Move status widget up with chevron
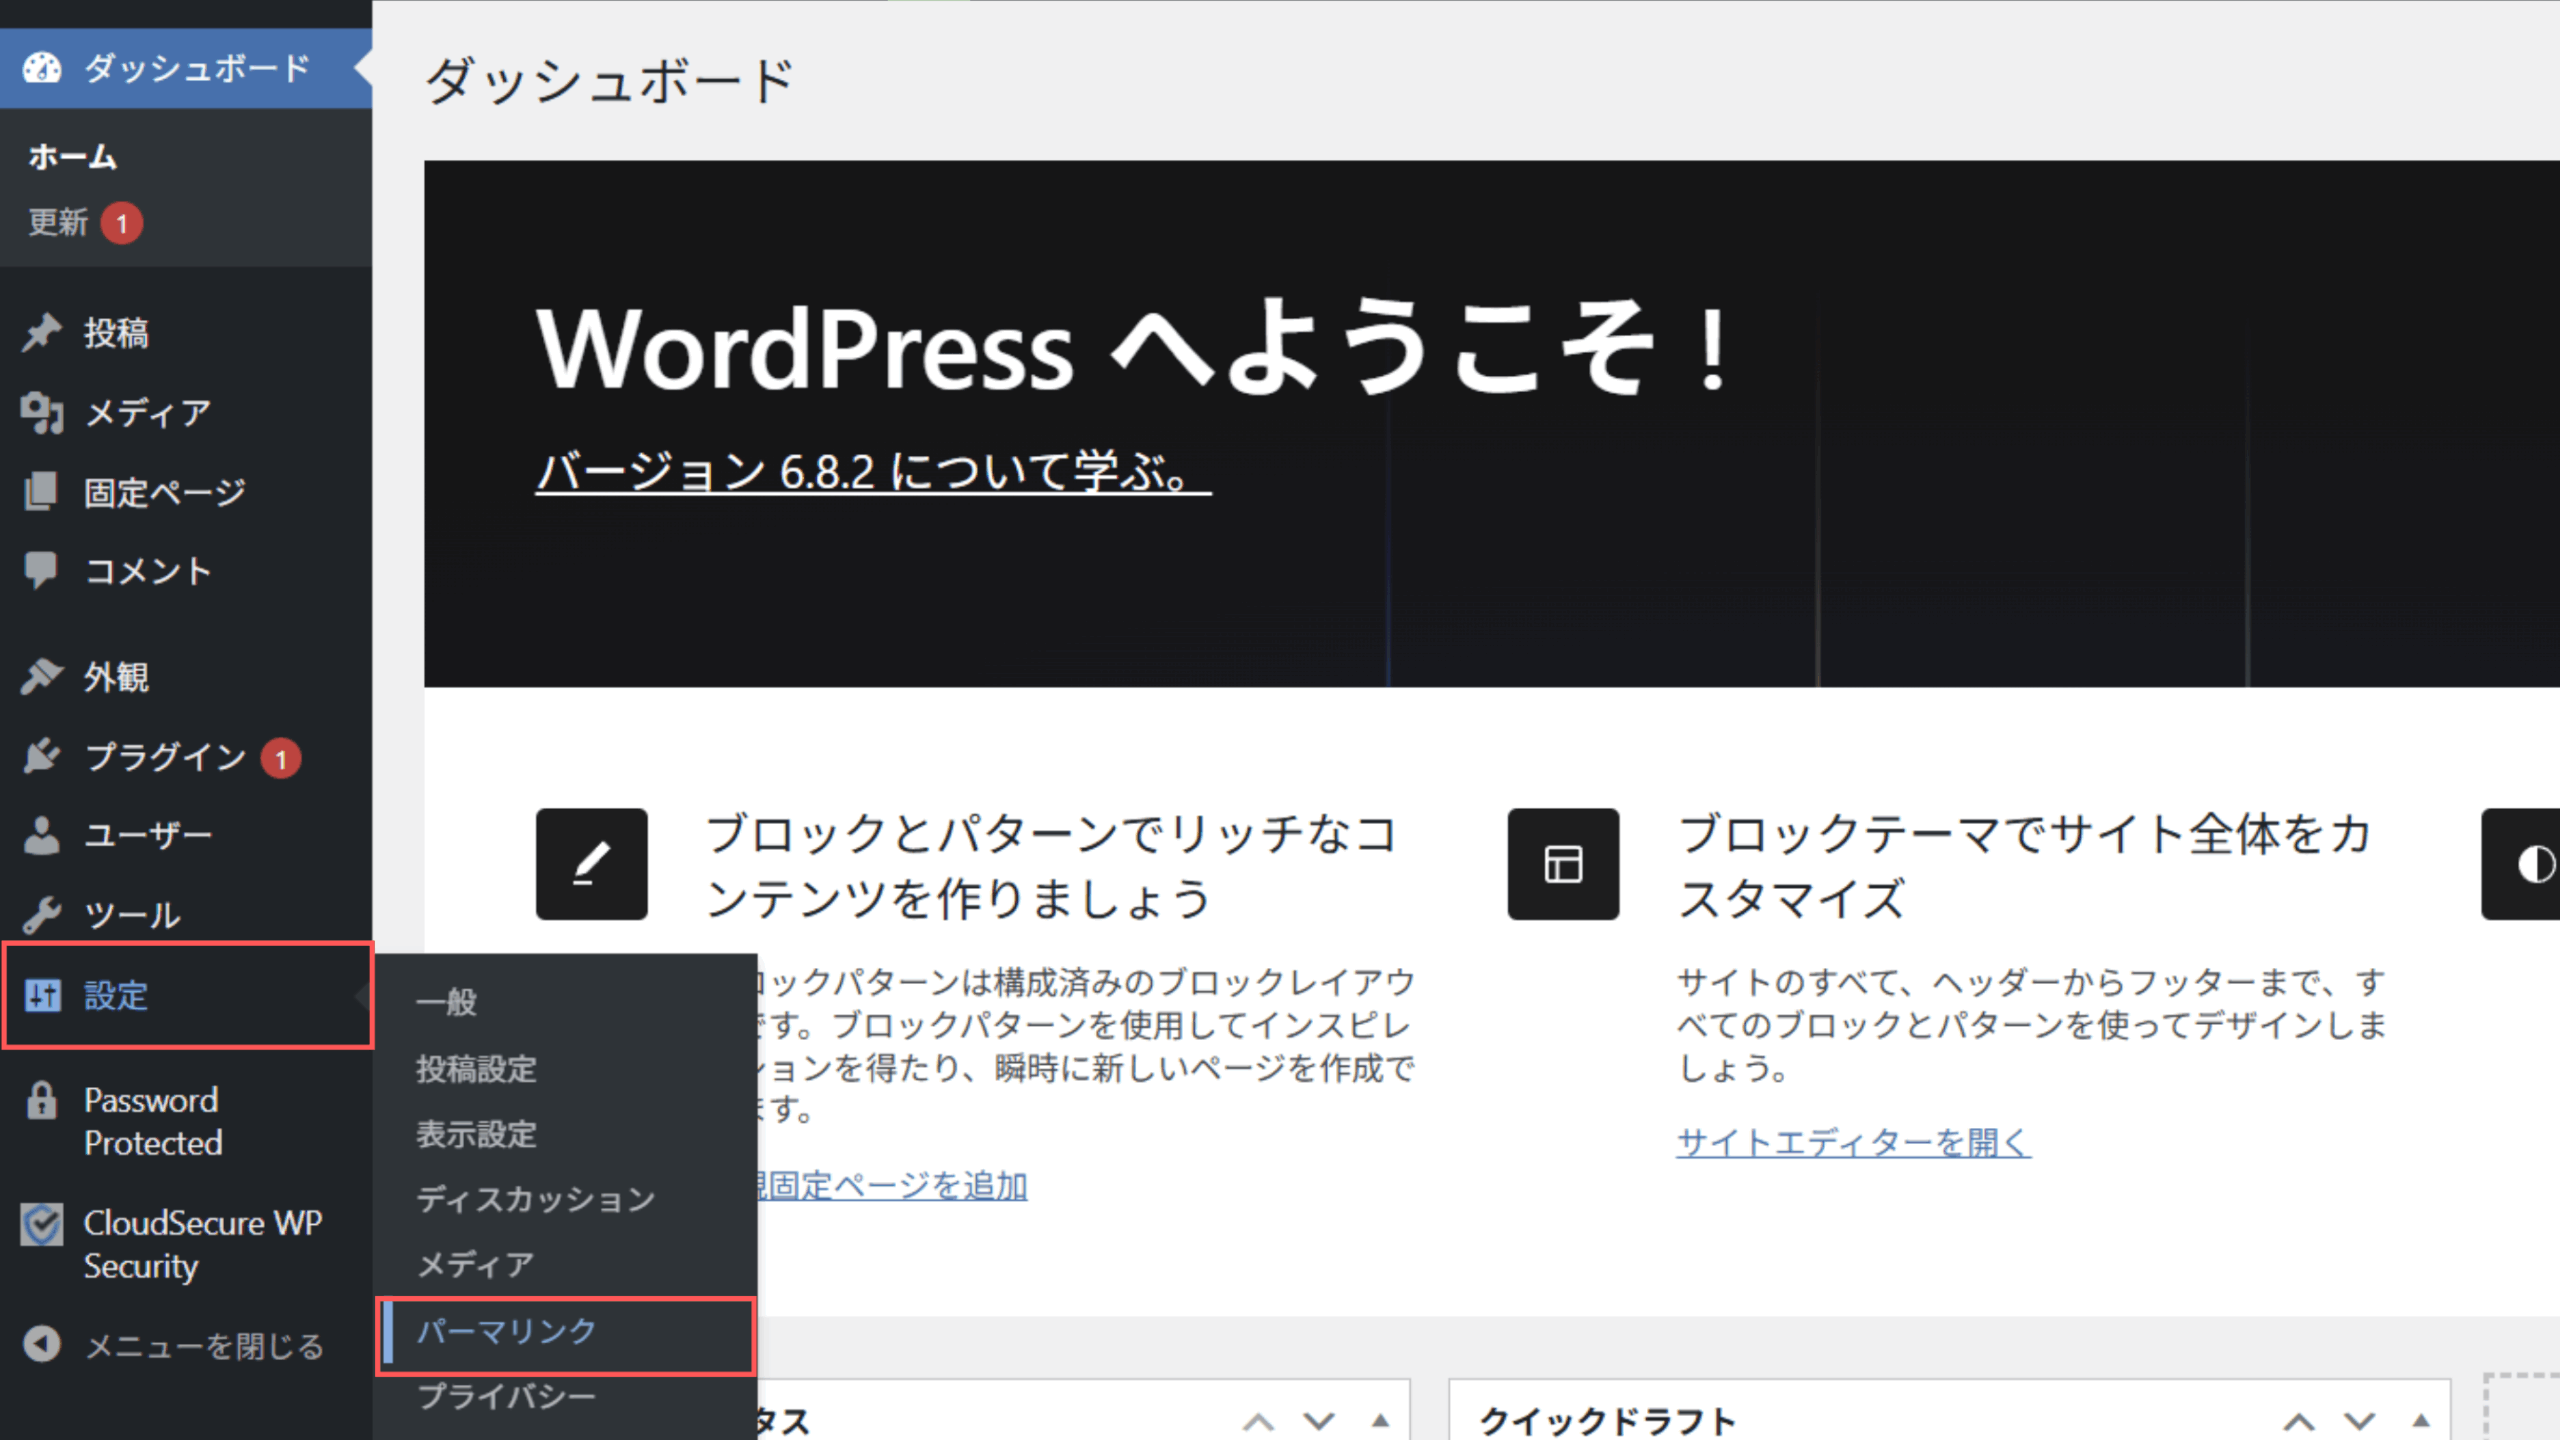The image size is (2560, 1440). point(1258,1421)
